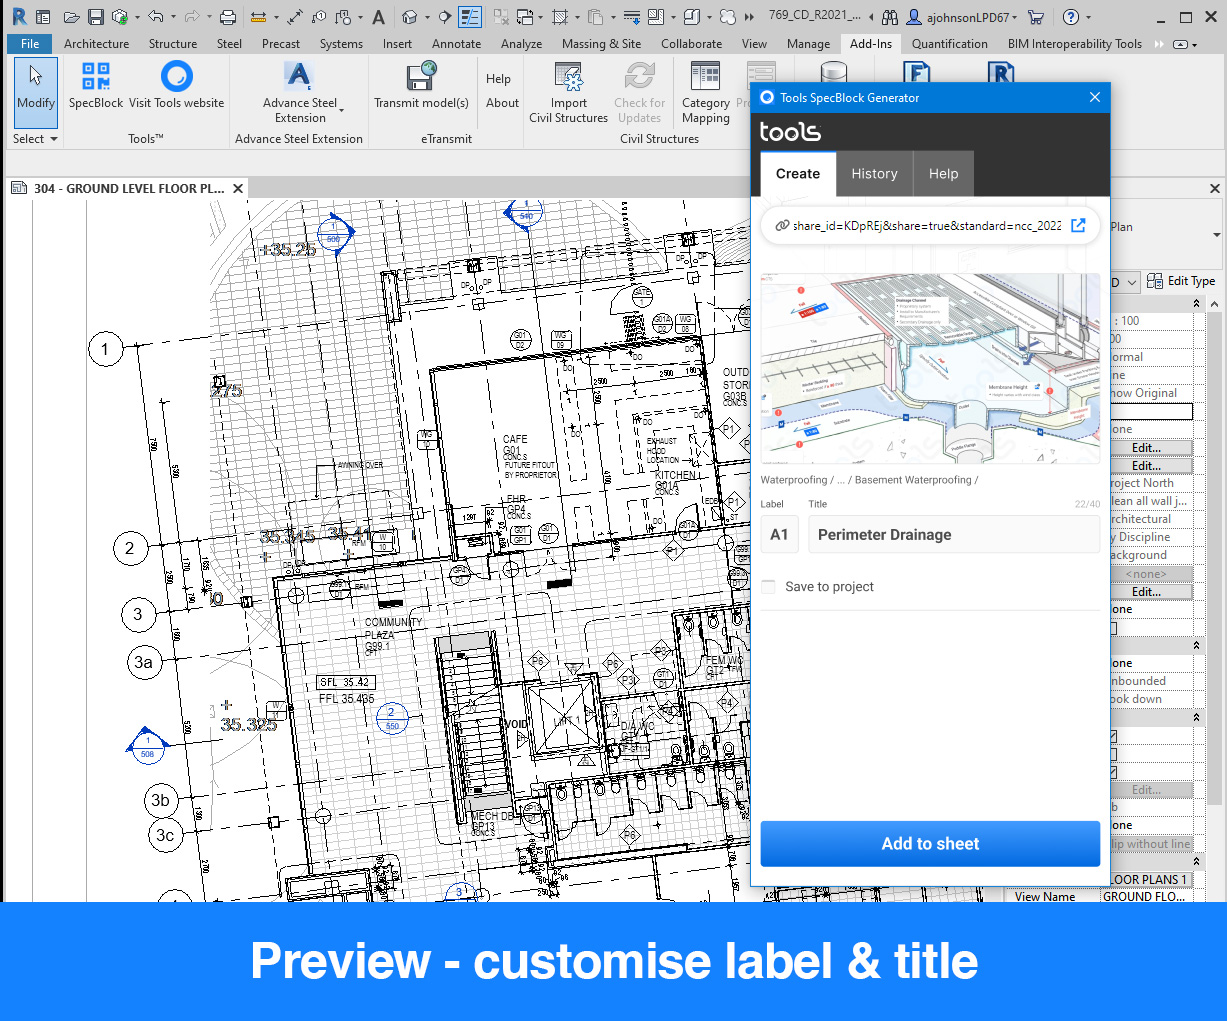This screenshot has height=1021, width=1227.
Task: Expand the ajohnsonLPD67 account dropdown
Action: pyautogui.click(x=1015, y=18)
